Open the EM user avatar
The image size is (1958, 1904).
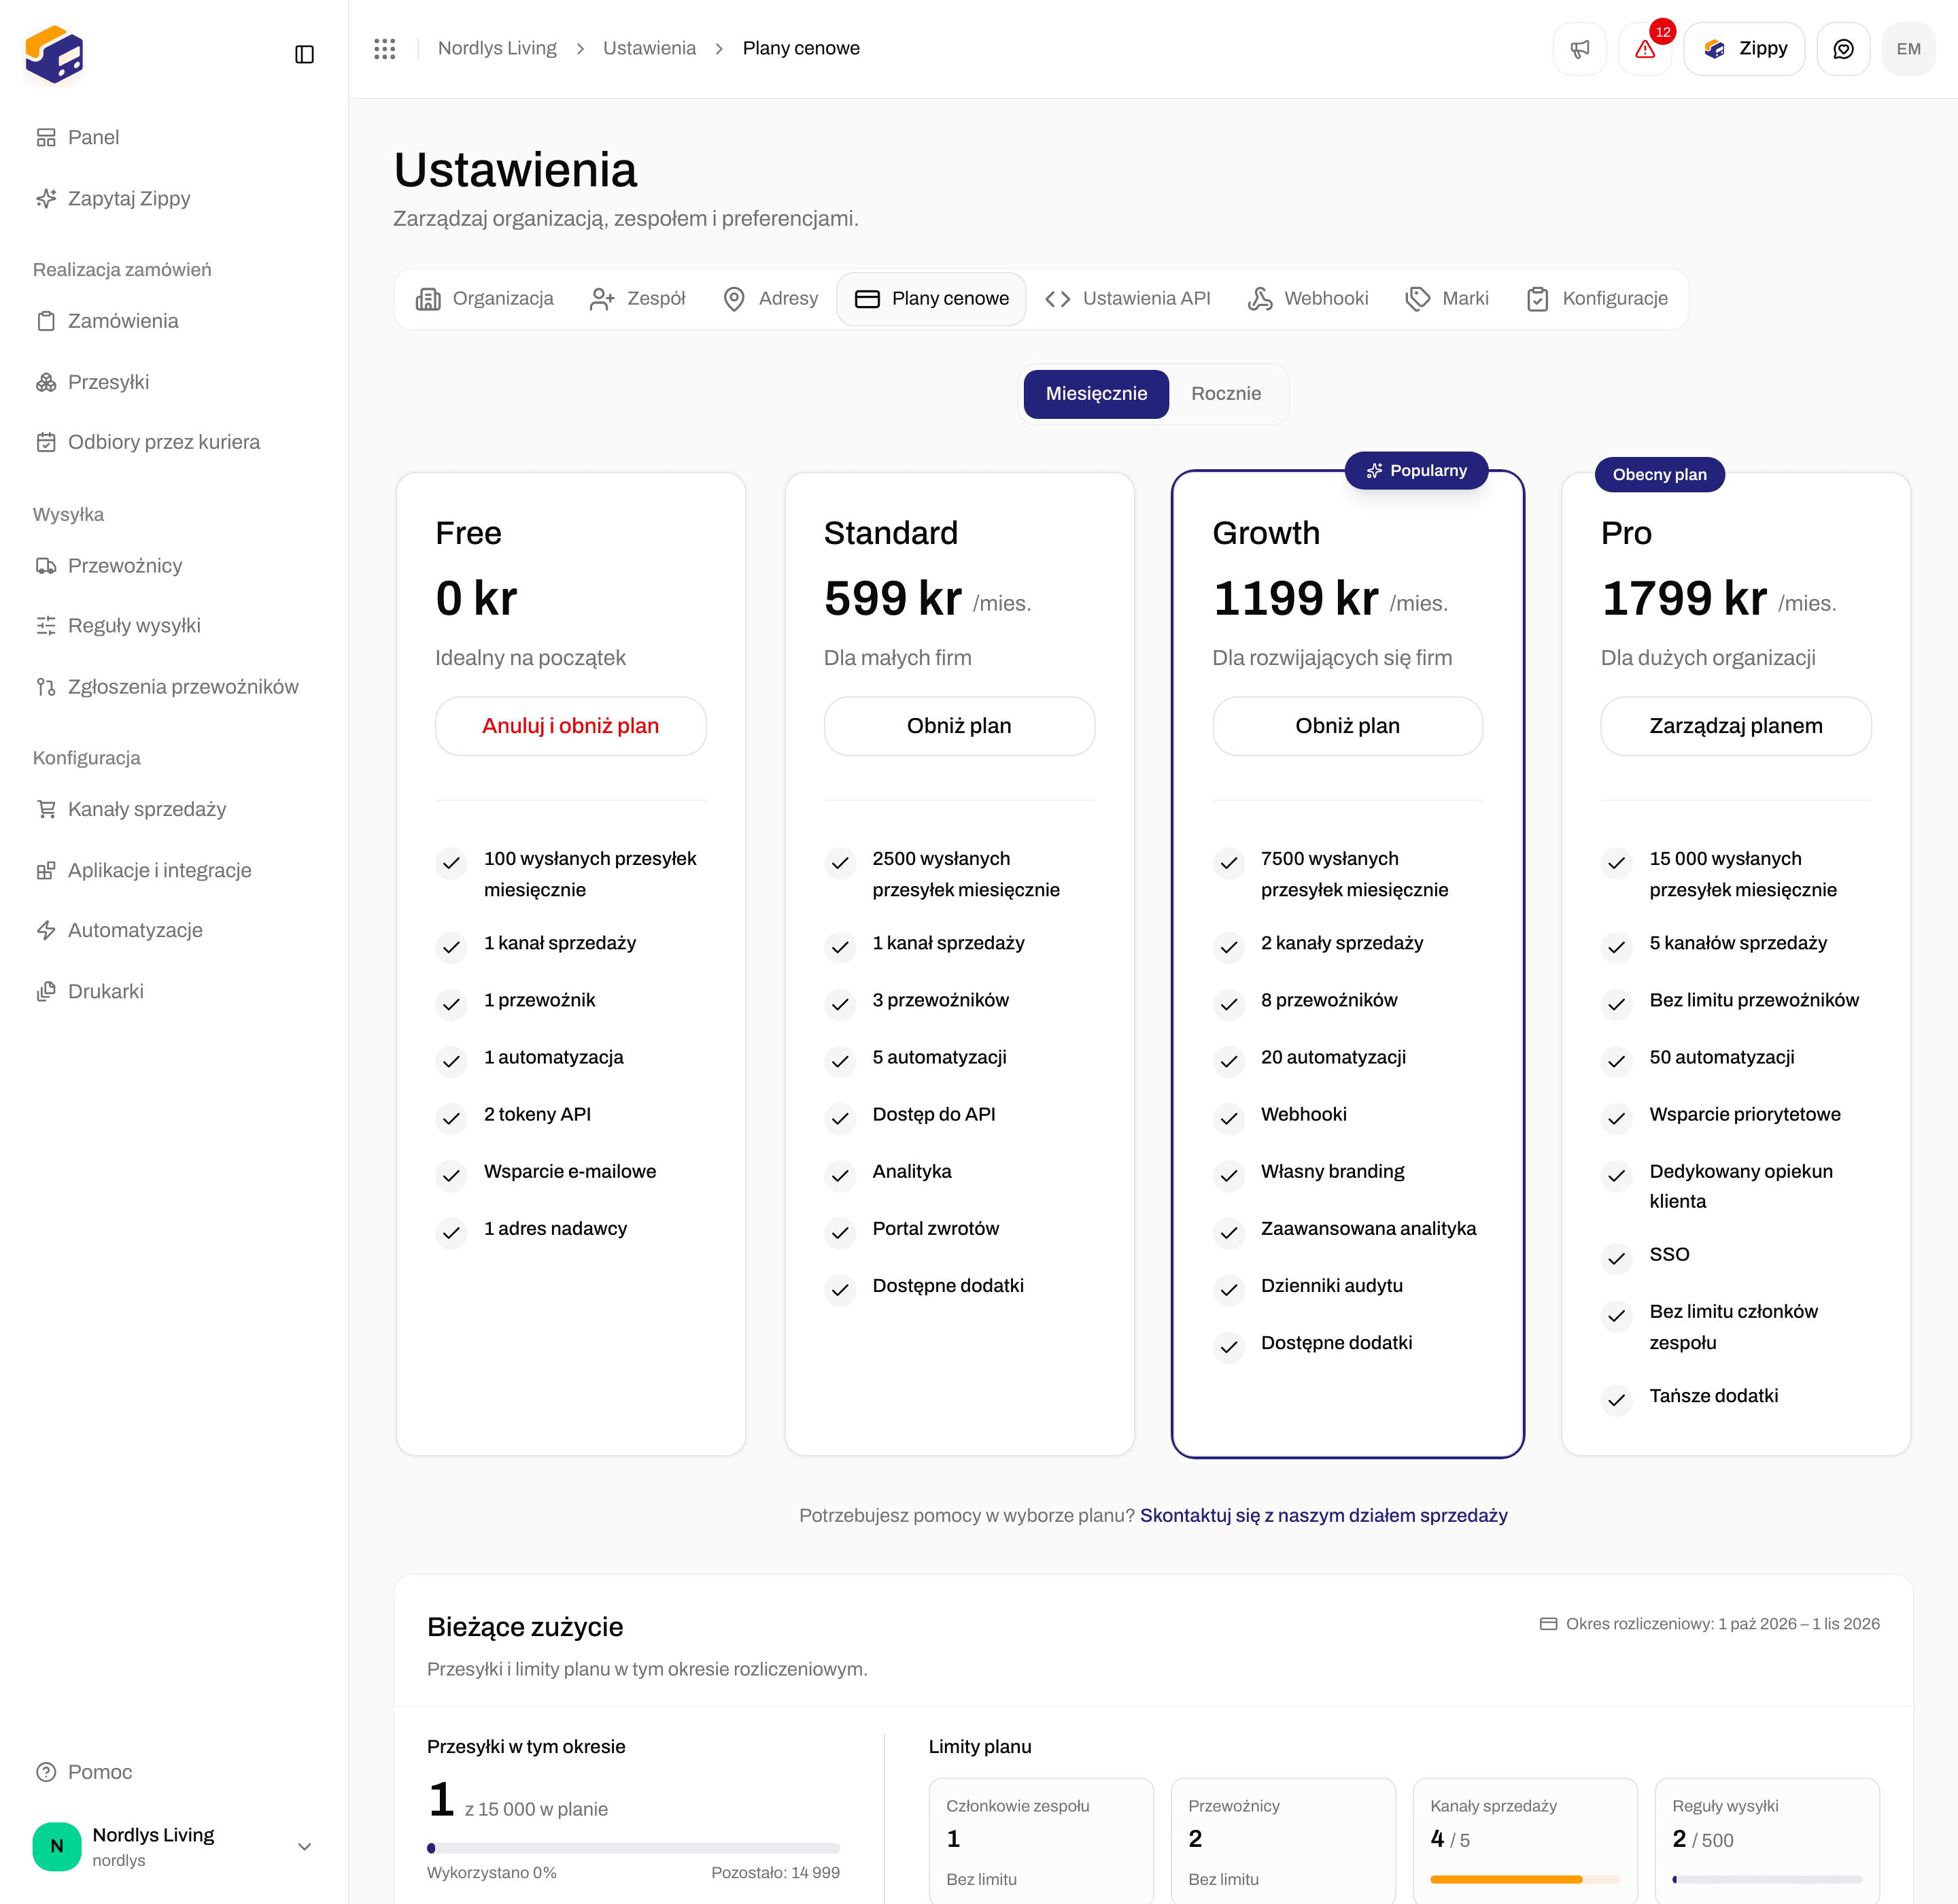click(x=1908, y=49)
